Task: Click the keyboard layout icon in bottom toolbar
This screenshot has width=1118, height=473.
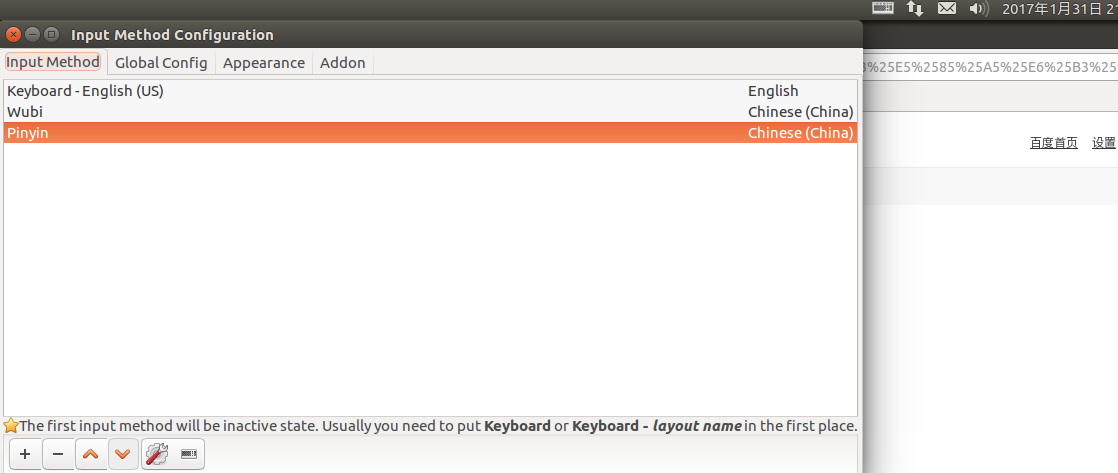Action: [188, 454]
